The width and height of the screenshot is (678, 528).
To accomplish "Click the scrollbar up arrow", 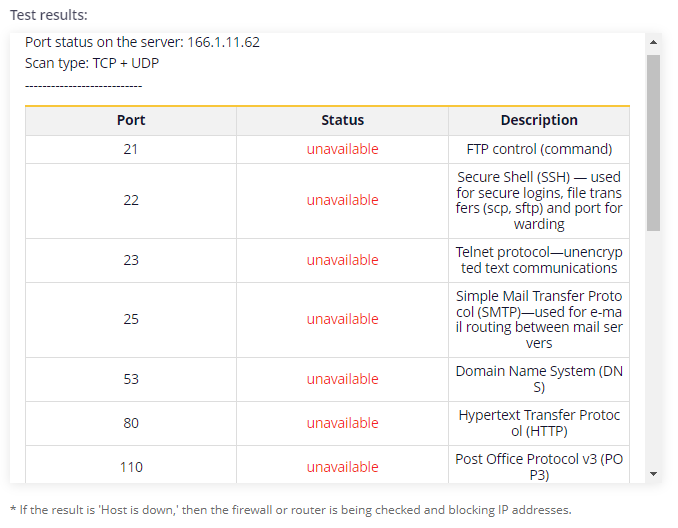I will (x=653, y=42).
